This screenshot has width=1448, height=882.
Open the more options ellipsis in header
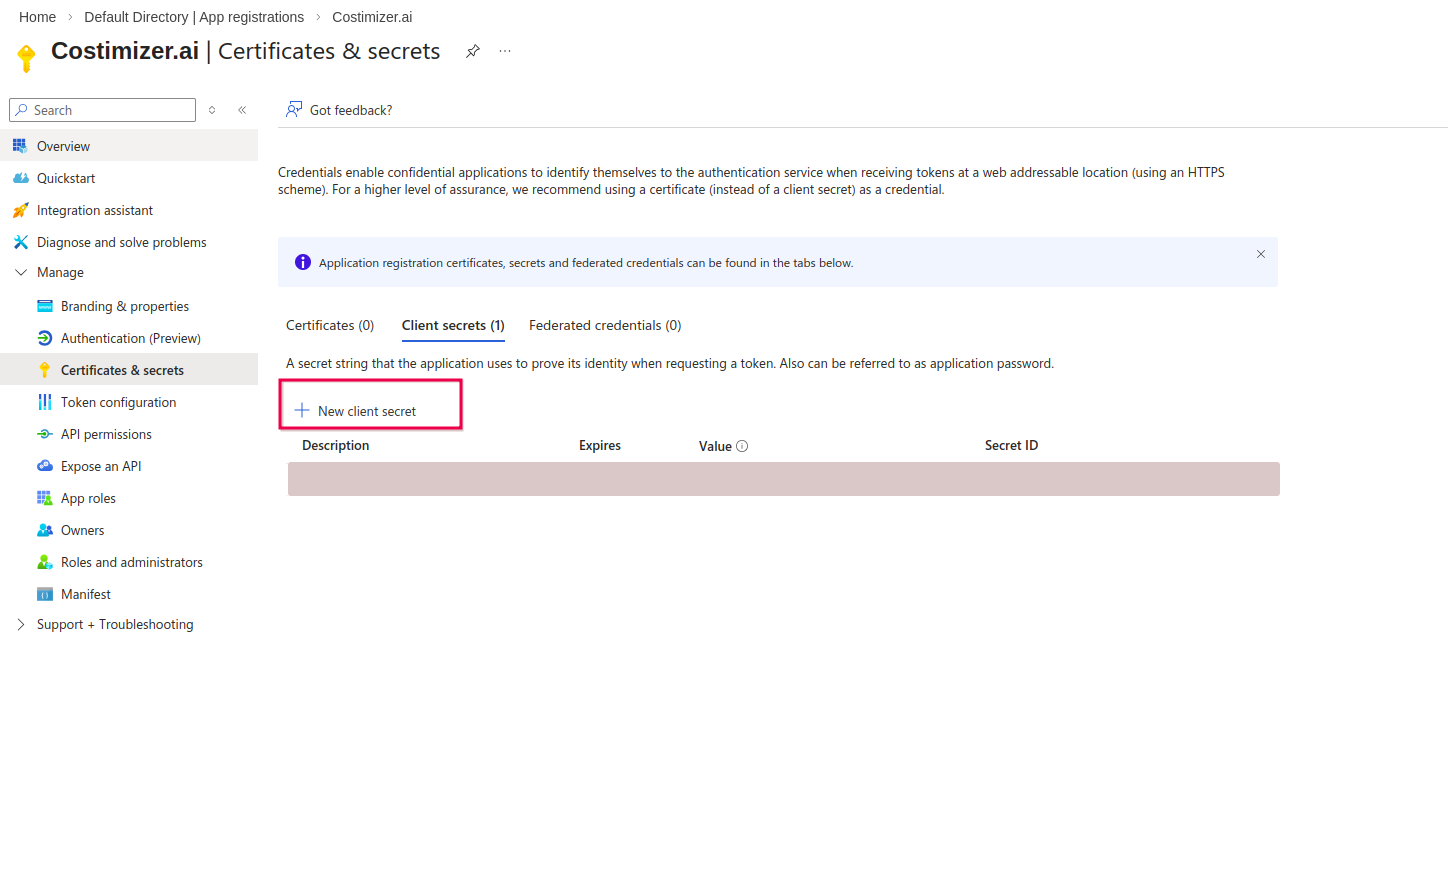tap(505, 51)
